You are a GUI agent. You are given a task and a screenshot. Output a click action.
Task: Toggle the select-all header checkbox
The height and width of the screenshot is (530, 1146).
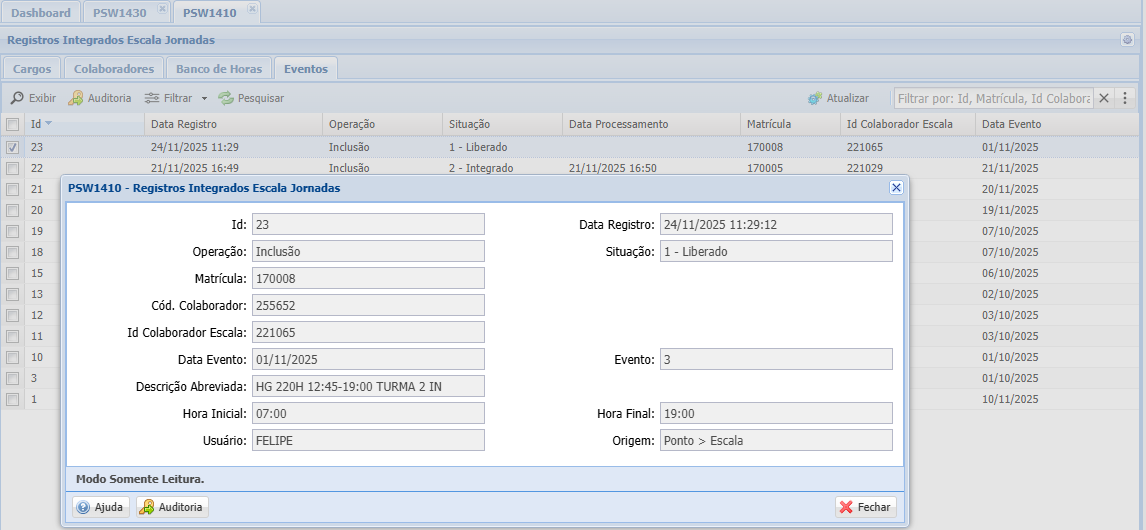coord(12,124)
